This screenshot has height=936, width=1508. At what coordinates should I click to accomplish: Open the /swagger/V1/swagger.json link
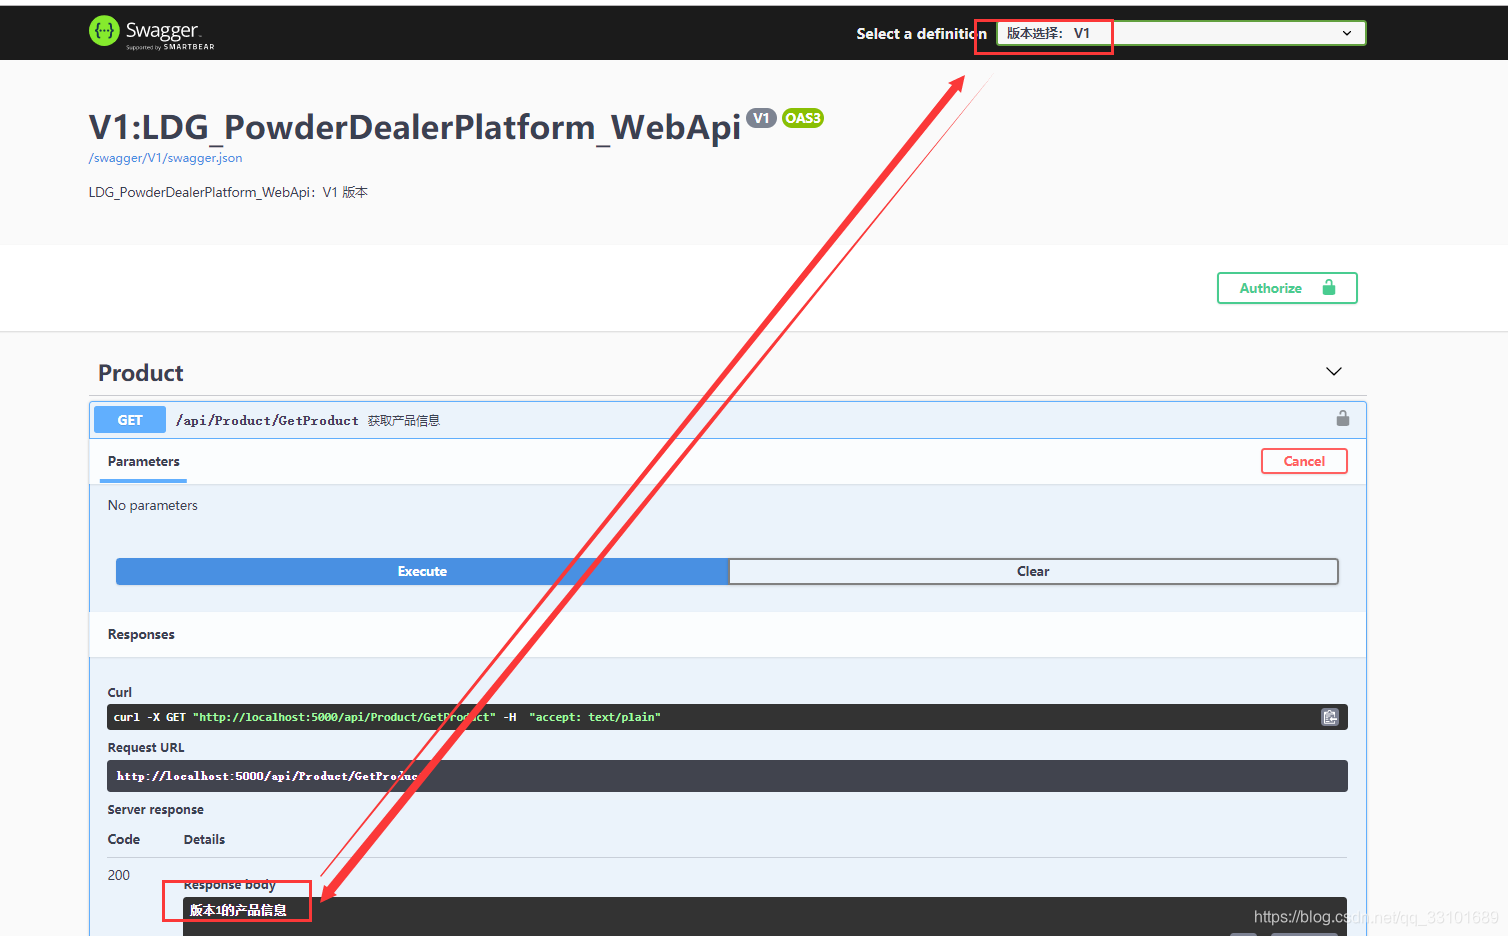165,158
